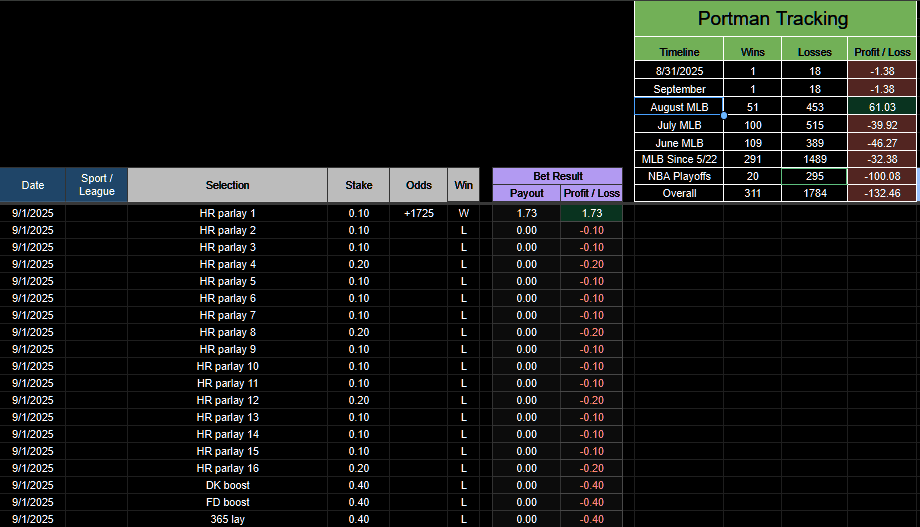Image resolution: width=920 pixels, height=527 pixels.
Task: Select the W result for HR parlay 1
Action: tap(464, 213)
